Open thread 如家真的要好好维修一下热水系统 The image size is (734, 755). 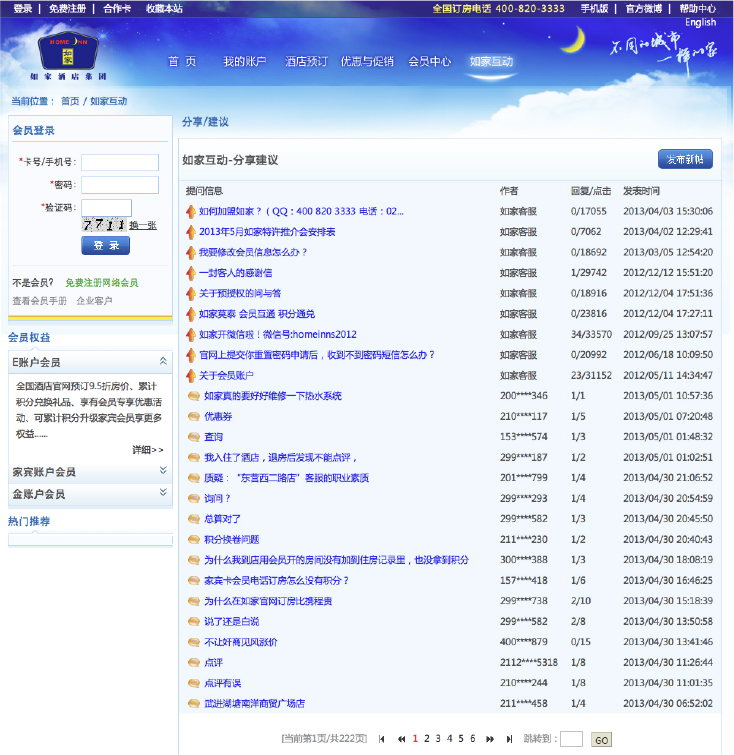pyautogui.click(x=273, y=396)
